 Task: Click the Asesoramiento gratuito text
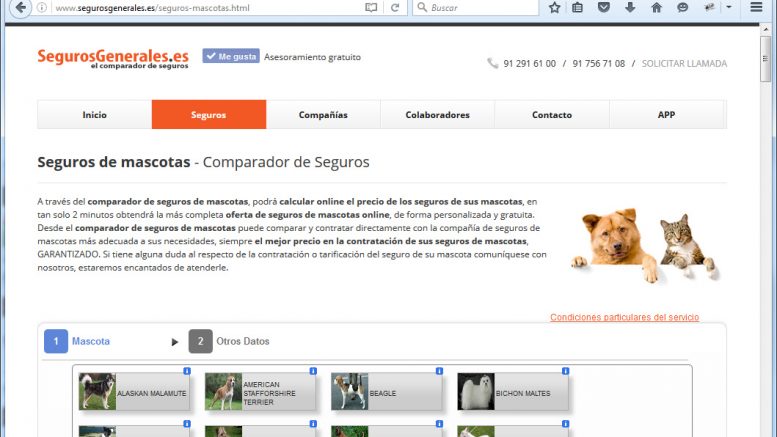tap(312, 57)
